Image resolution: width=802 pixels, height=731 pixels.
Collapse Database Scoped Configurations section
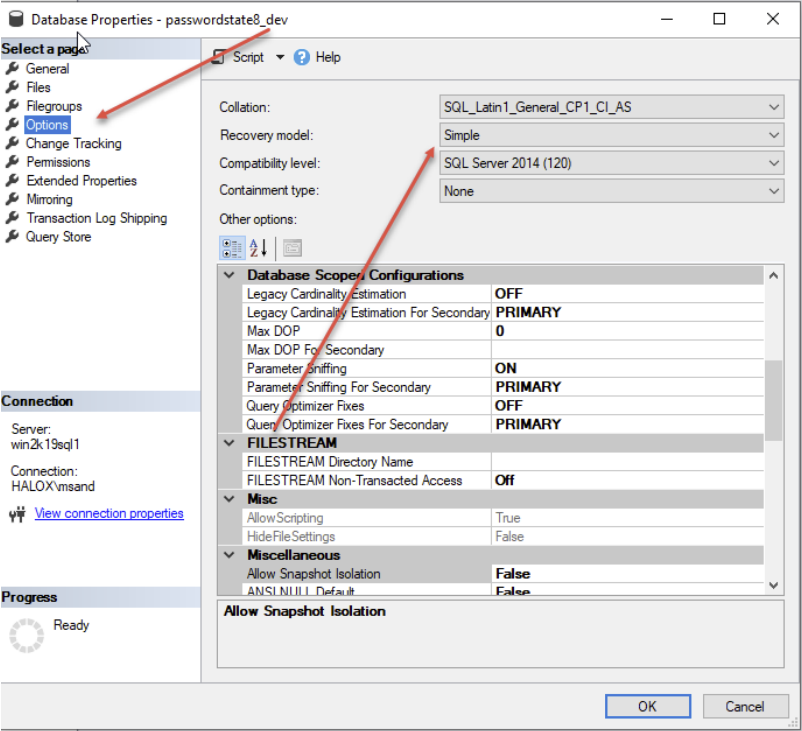point(229,275)
